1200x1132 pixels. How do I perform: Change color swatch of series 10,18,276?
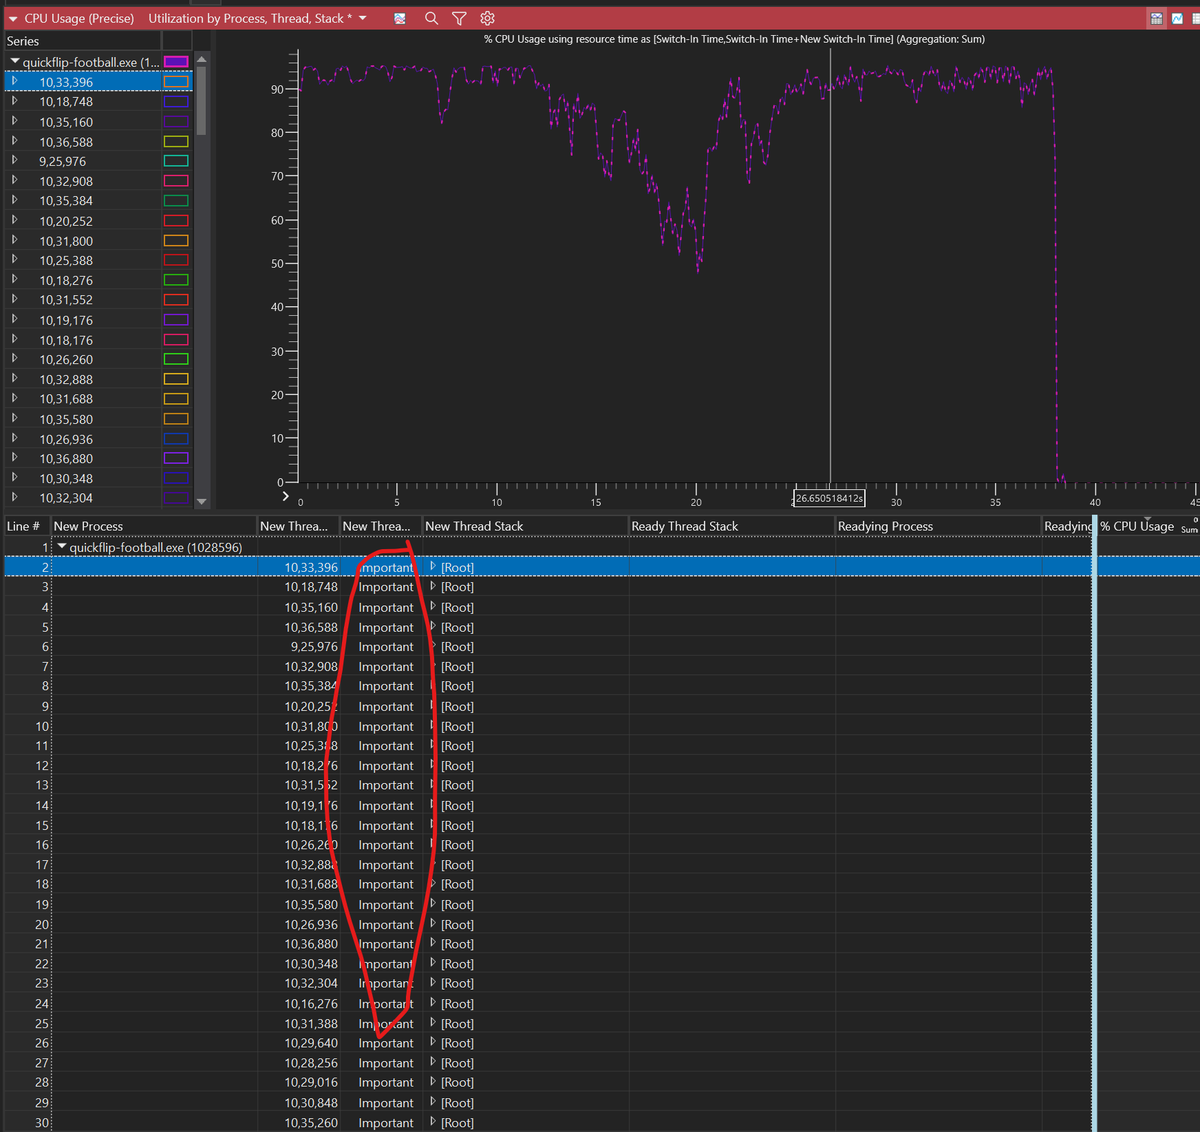tap(176, 280)
